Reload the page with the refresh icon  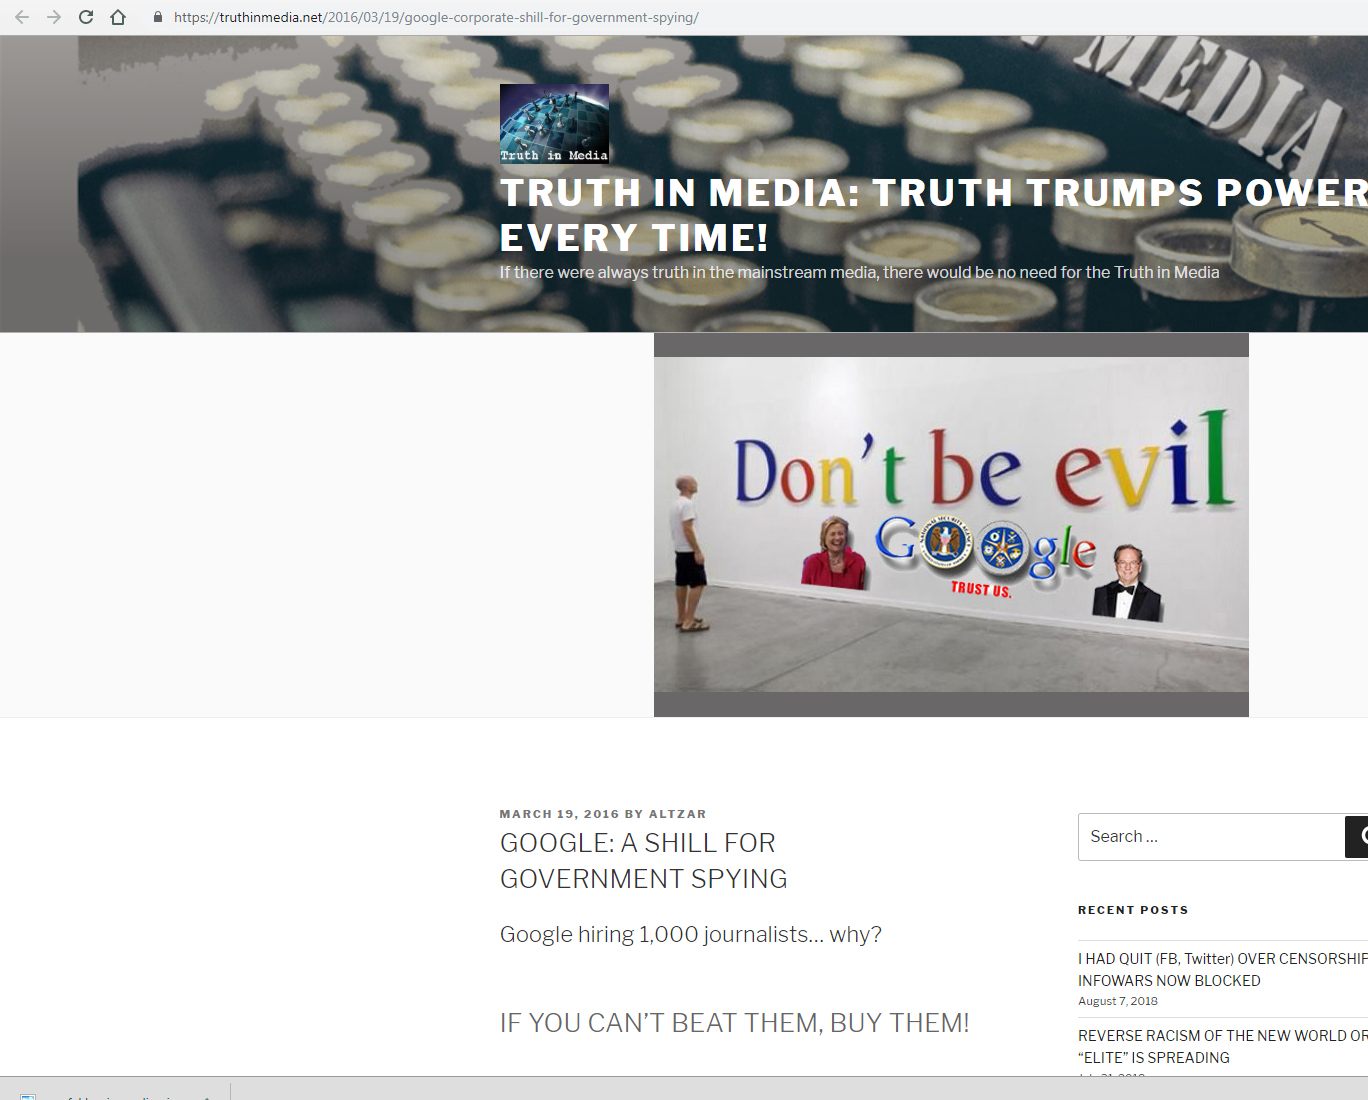(x=86, y=17)
